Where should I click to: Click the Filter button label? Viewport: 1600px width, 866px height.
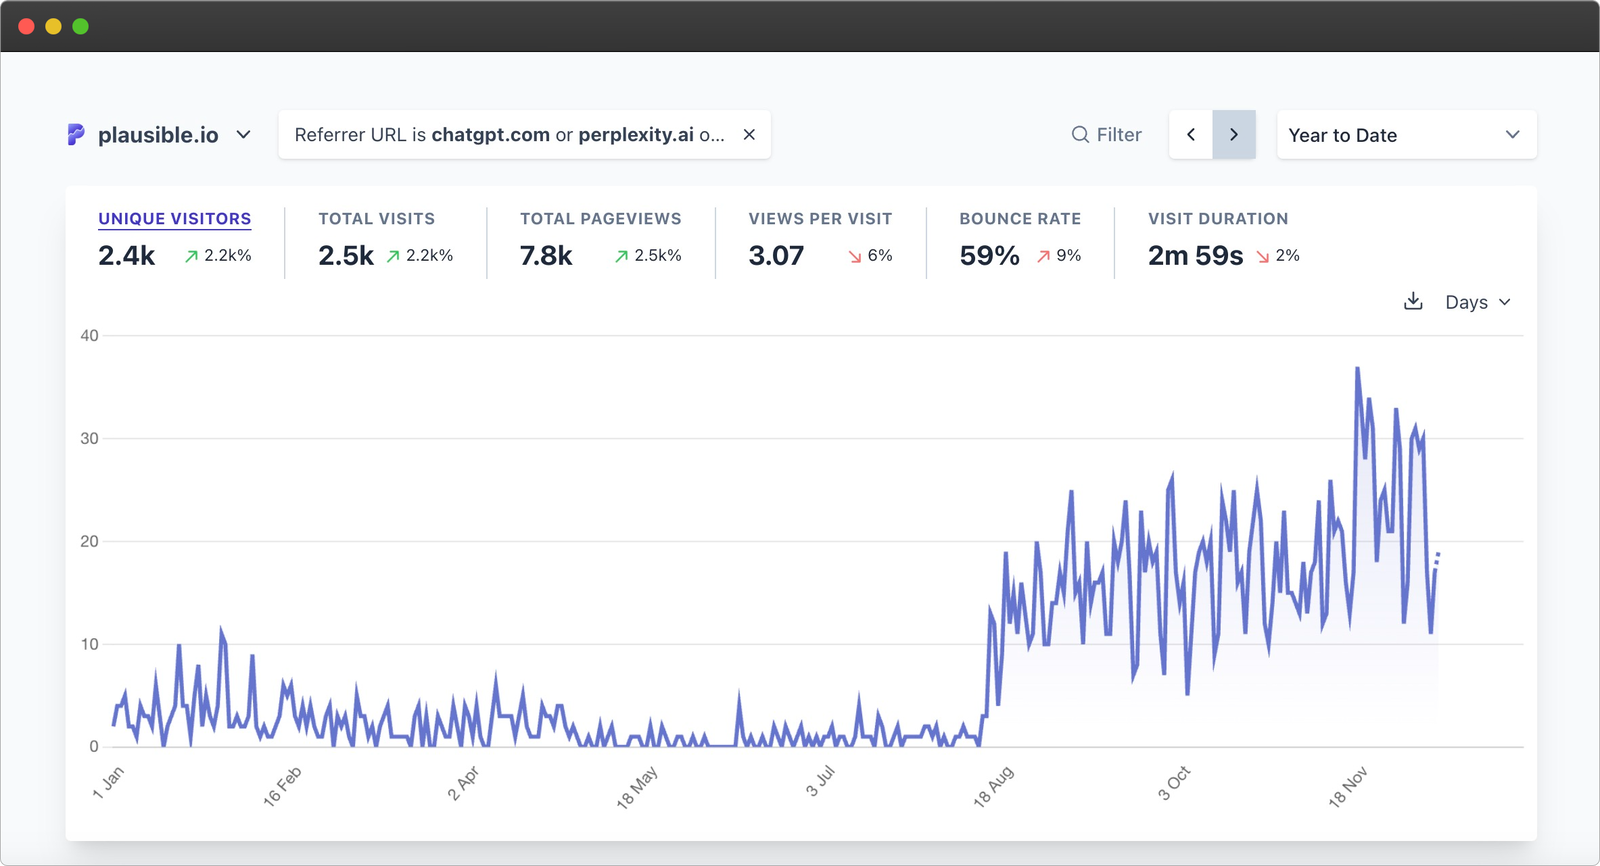coord(1118,135)
